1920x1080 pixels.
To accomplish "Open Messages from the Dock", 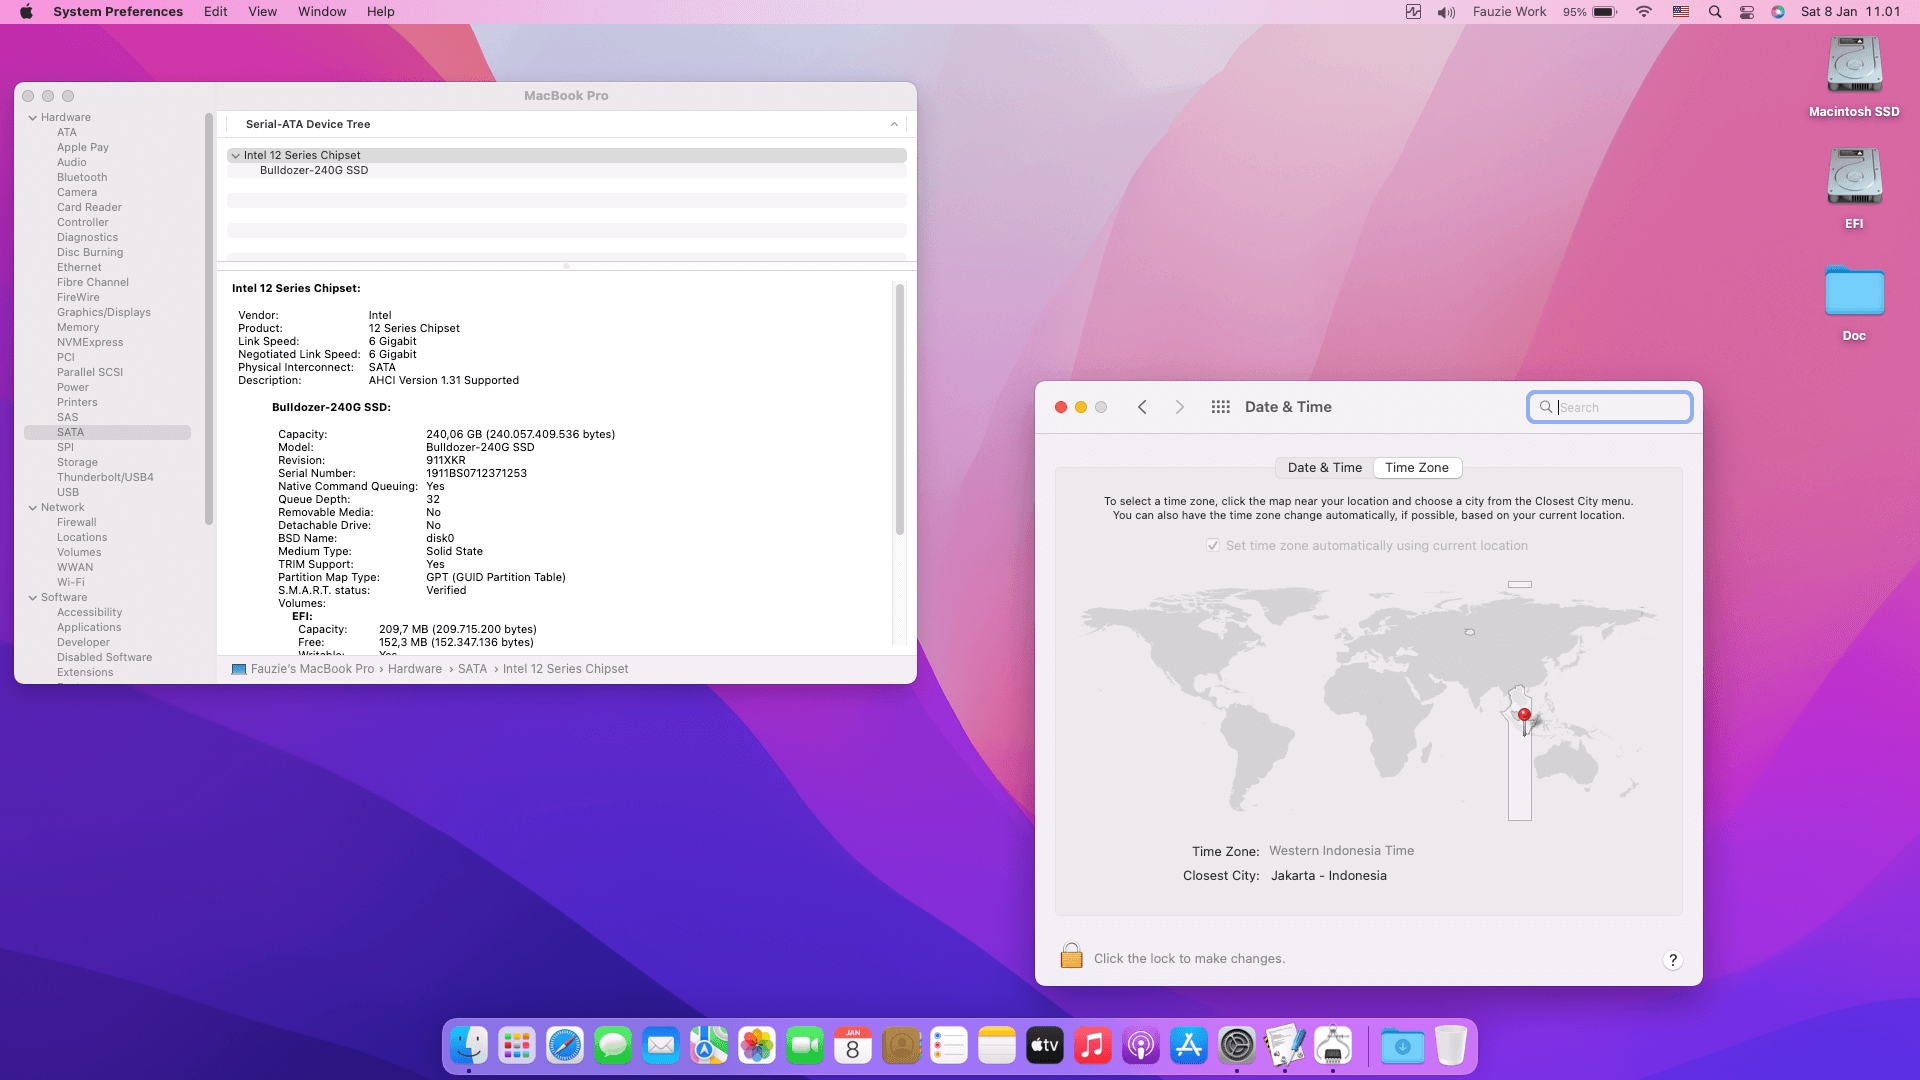I will point(613,1046).
